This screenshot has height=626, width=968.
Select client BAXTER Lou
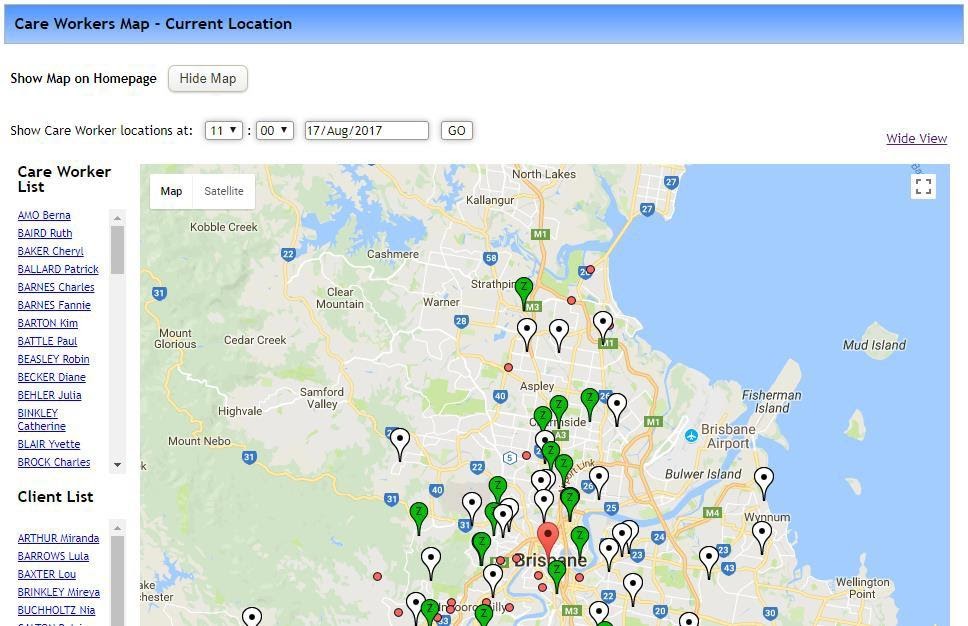pos(47,574)
